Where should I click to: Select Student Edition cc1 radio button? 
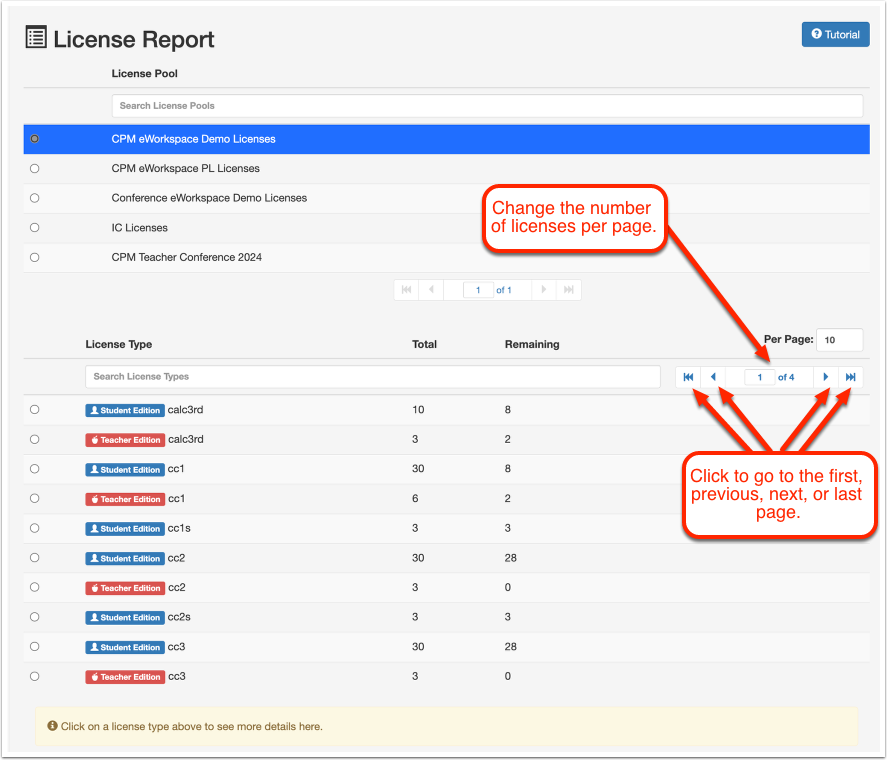click(x=35, y=469)
